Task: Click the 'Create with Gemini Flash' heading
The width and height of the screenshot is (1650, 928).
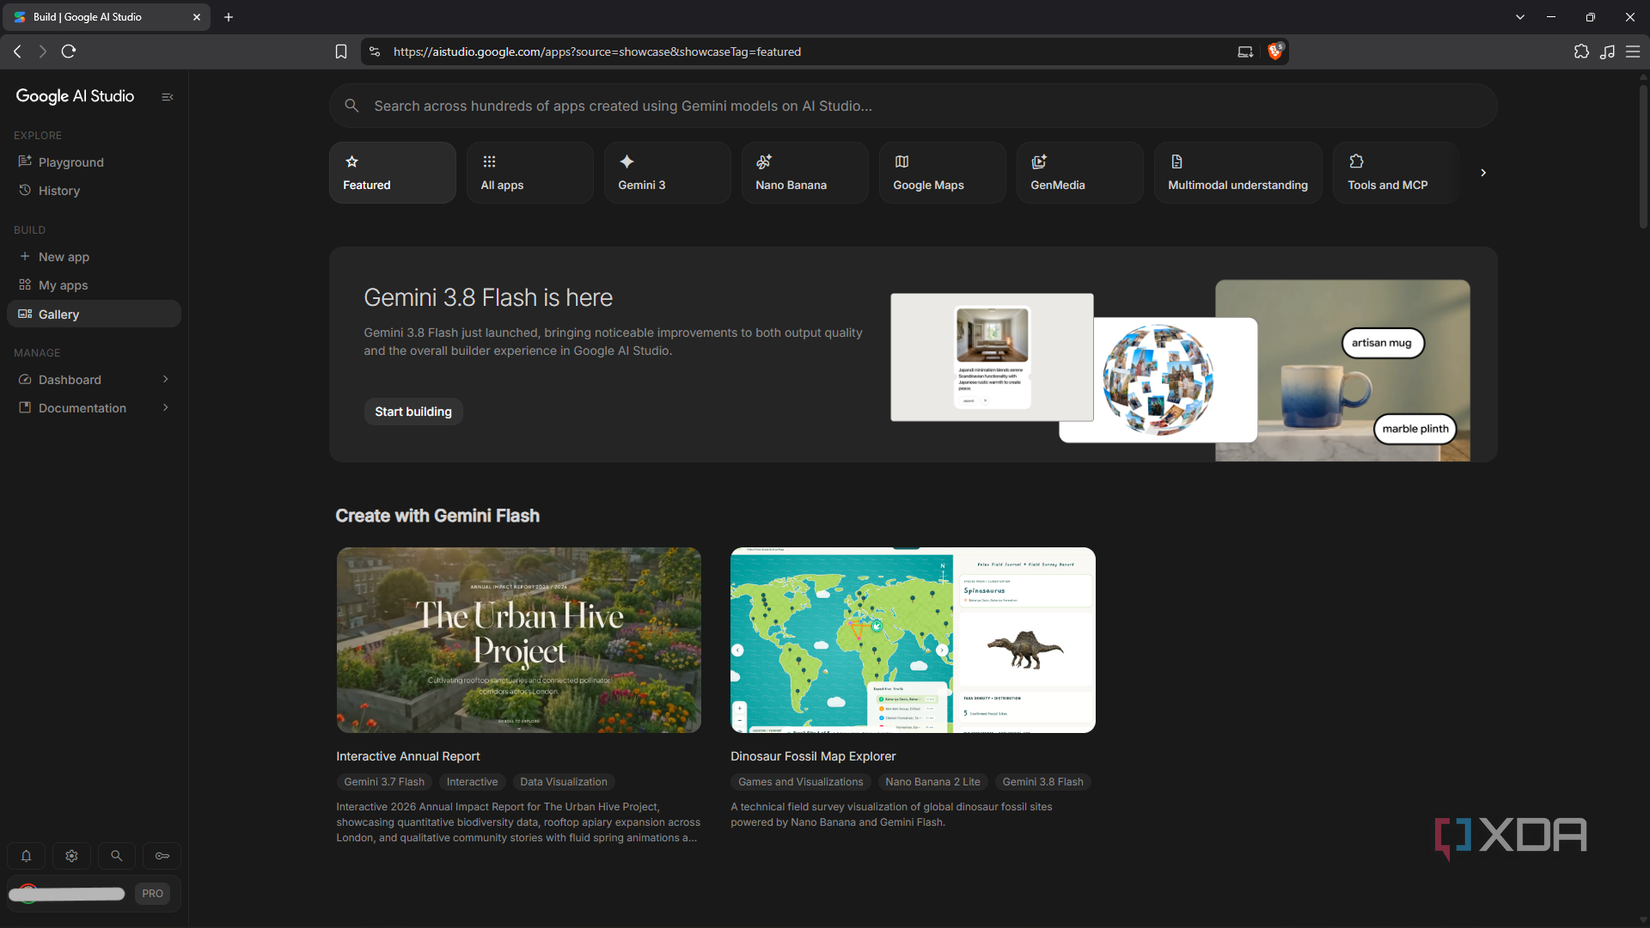Action: coord(437,516)
